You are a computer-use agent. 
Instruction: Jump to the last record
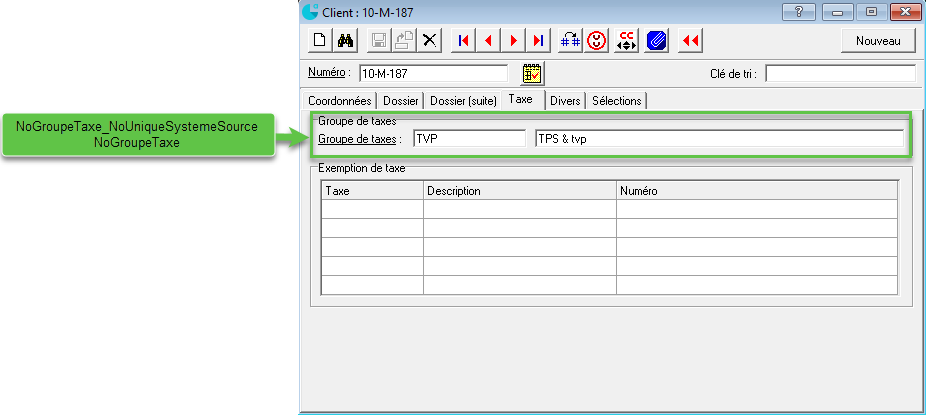[539, 41]
